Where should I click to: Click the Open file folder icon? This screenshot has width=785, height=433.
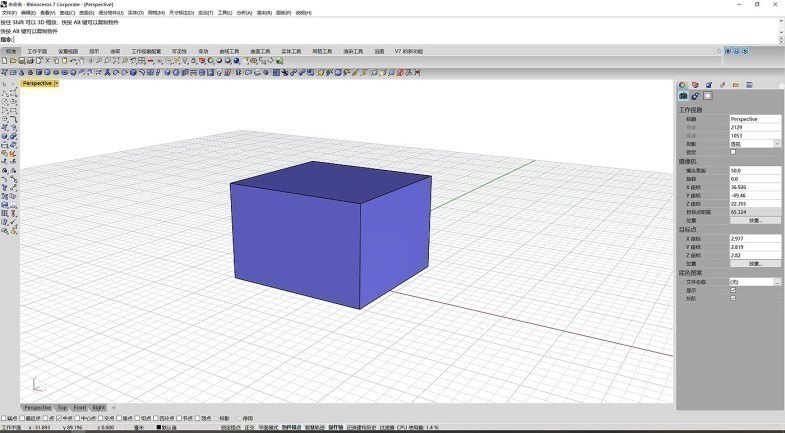click(x=12, y=61)
